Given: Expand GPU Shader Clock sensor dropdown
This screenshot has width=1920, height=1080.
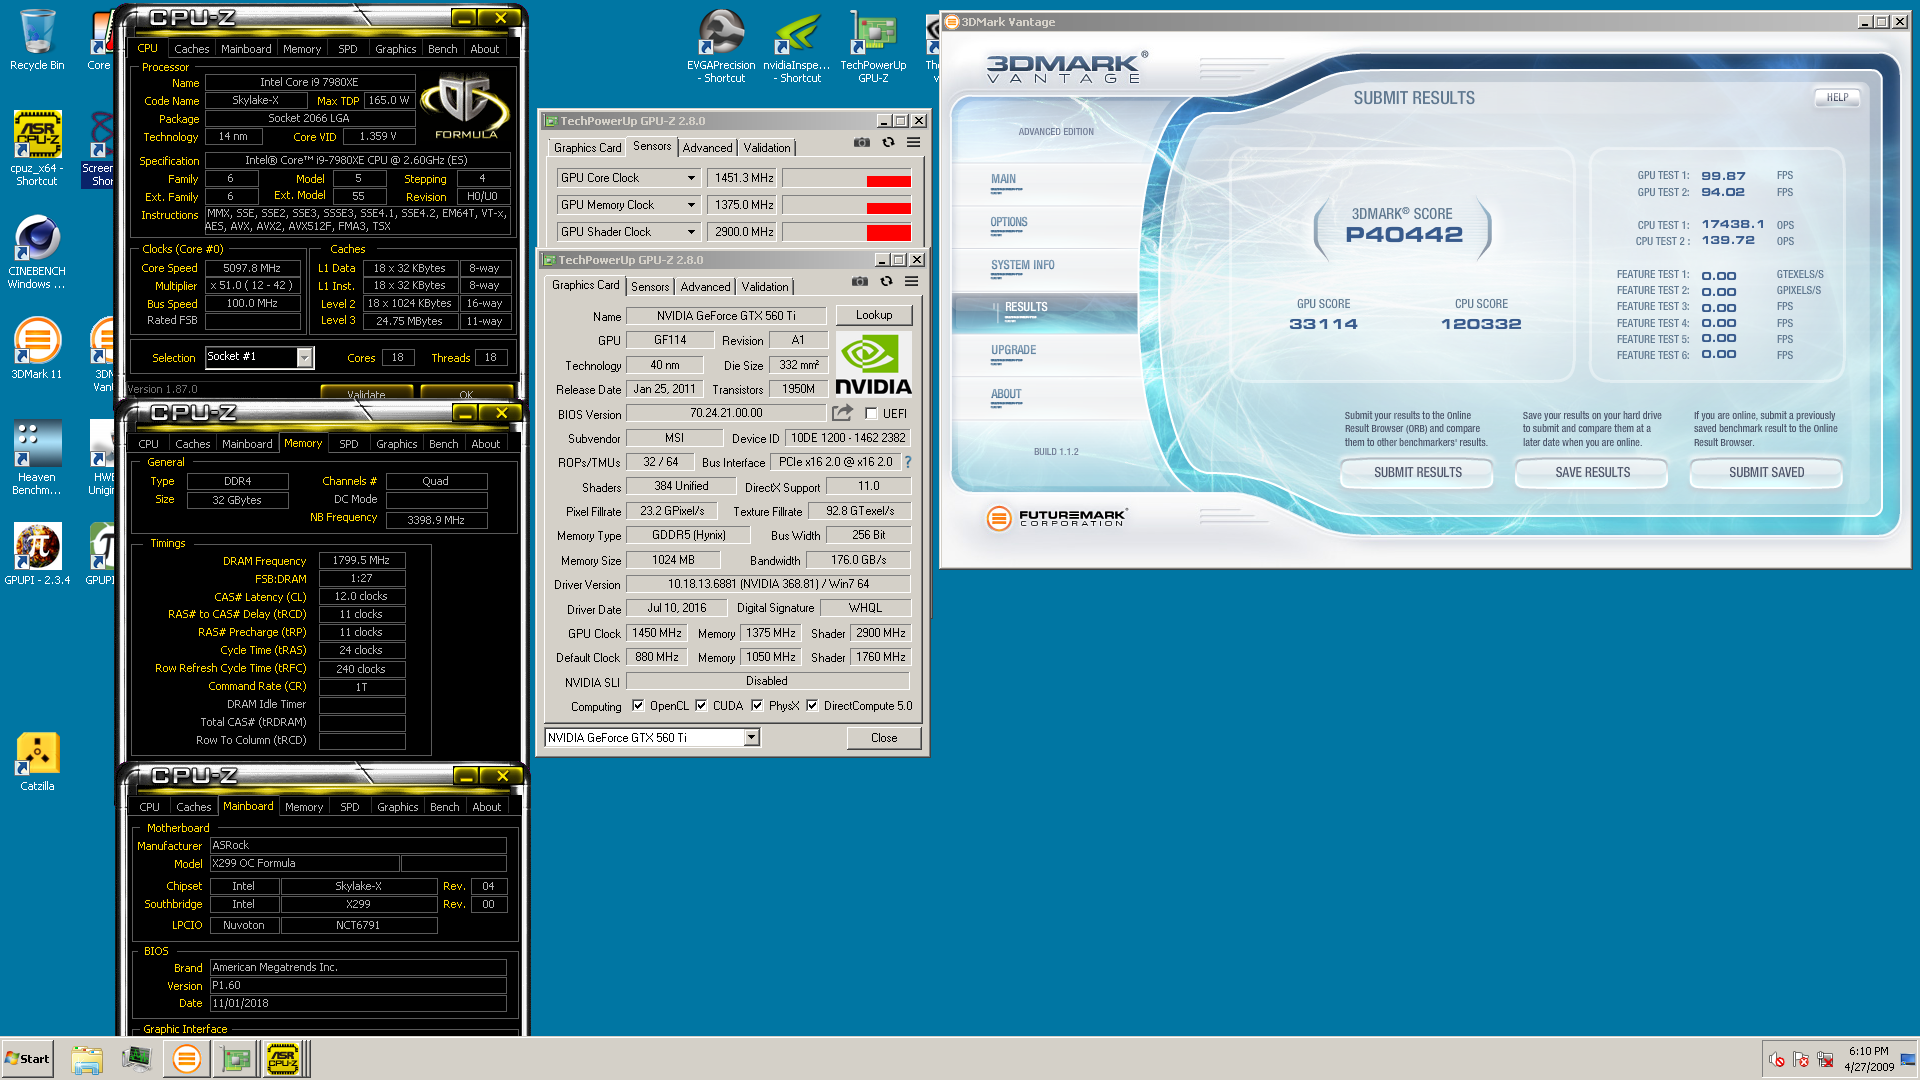Looking at the screenshot, I should 691,232.
